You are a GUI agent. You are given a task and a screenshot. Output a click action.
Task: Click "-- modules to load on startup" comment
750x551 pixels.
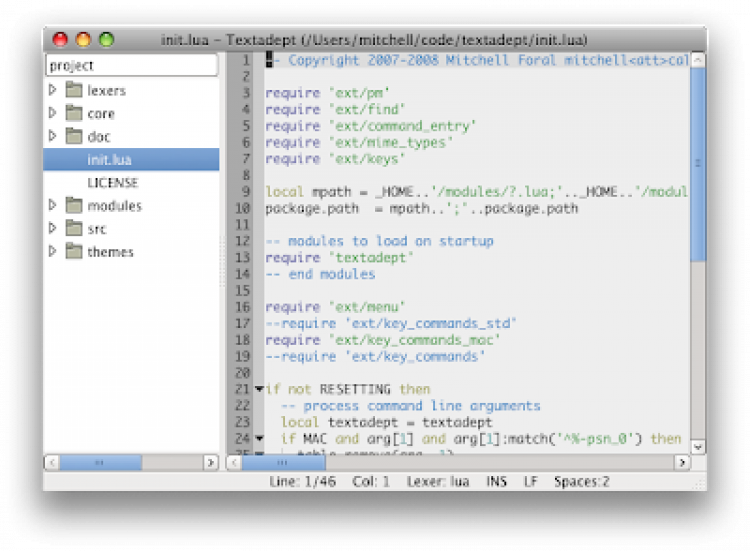point(379,241)
